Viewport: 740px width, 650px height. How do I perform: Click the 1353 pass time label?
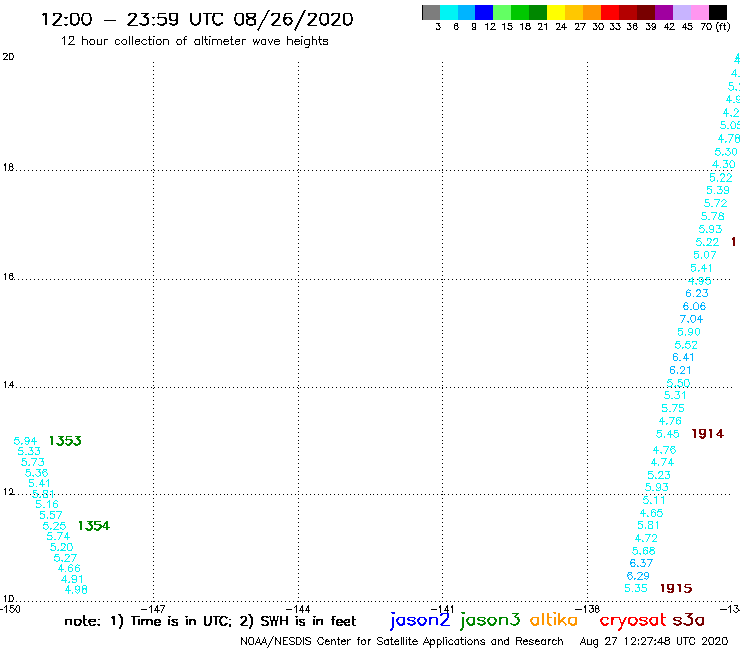(65, 441)
